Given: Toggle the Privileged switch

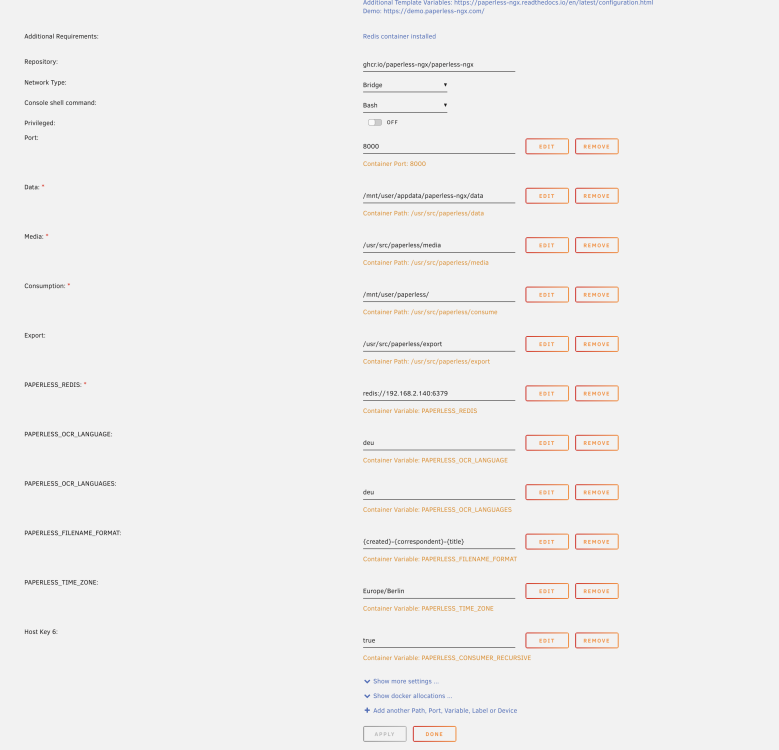Looking at the screenshot, I should 375,122.
